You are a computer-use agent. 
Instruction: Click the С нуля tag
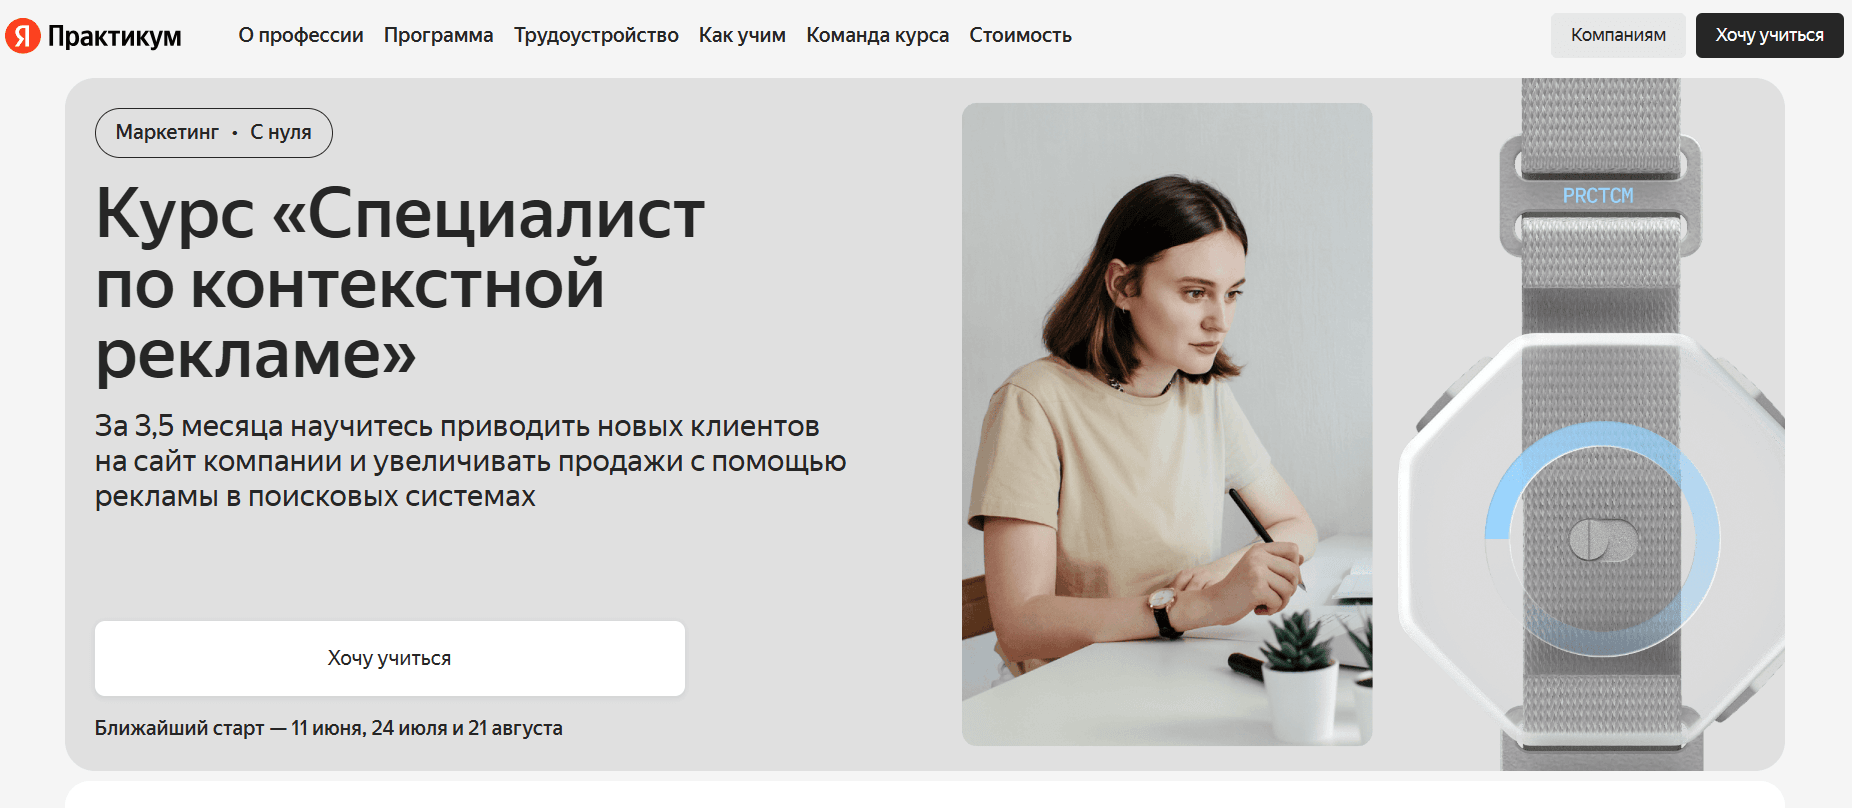click(281, 132)
